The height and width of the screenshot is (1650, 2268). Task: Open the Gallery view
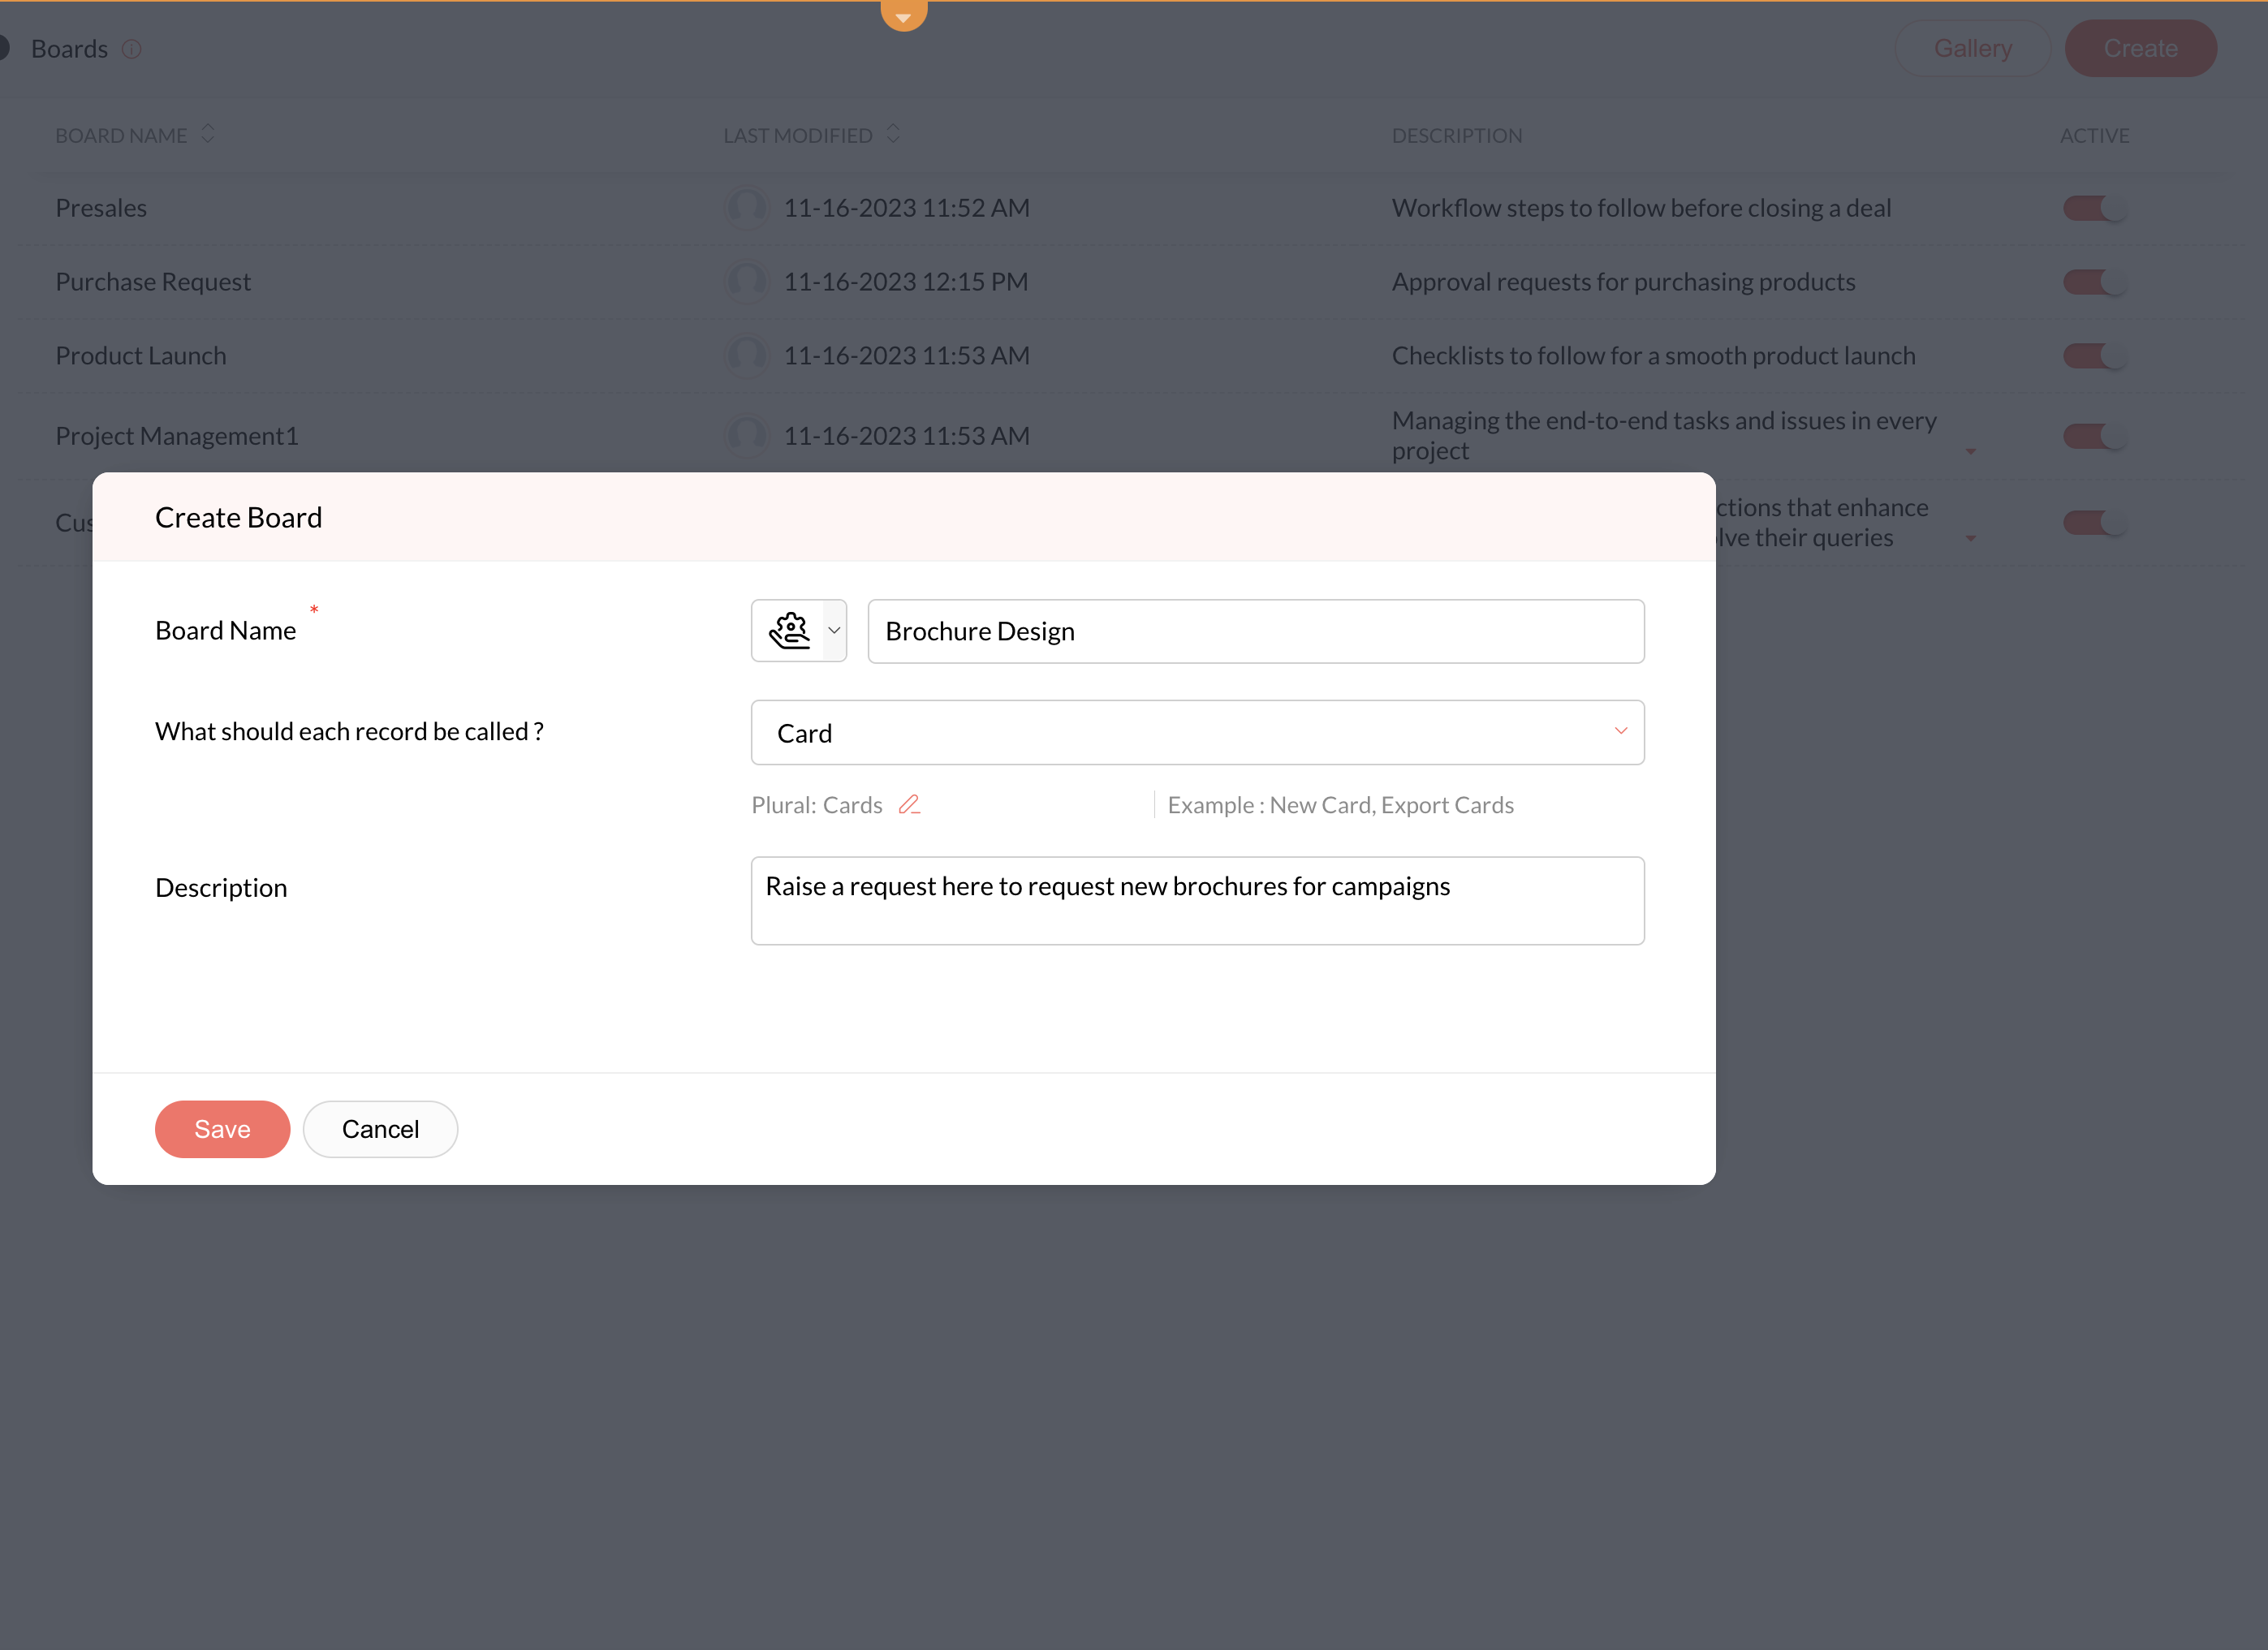point(1972,48)
